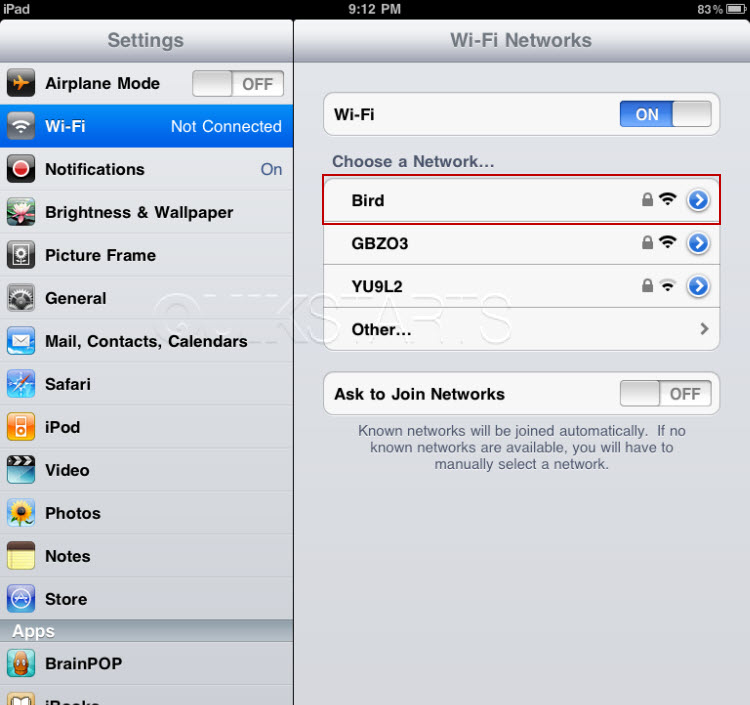Open the Notes notepad icon
The width and height of the screenshot is (750, 705).
coord(21,556)
